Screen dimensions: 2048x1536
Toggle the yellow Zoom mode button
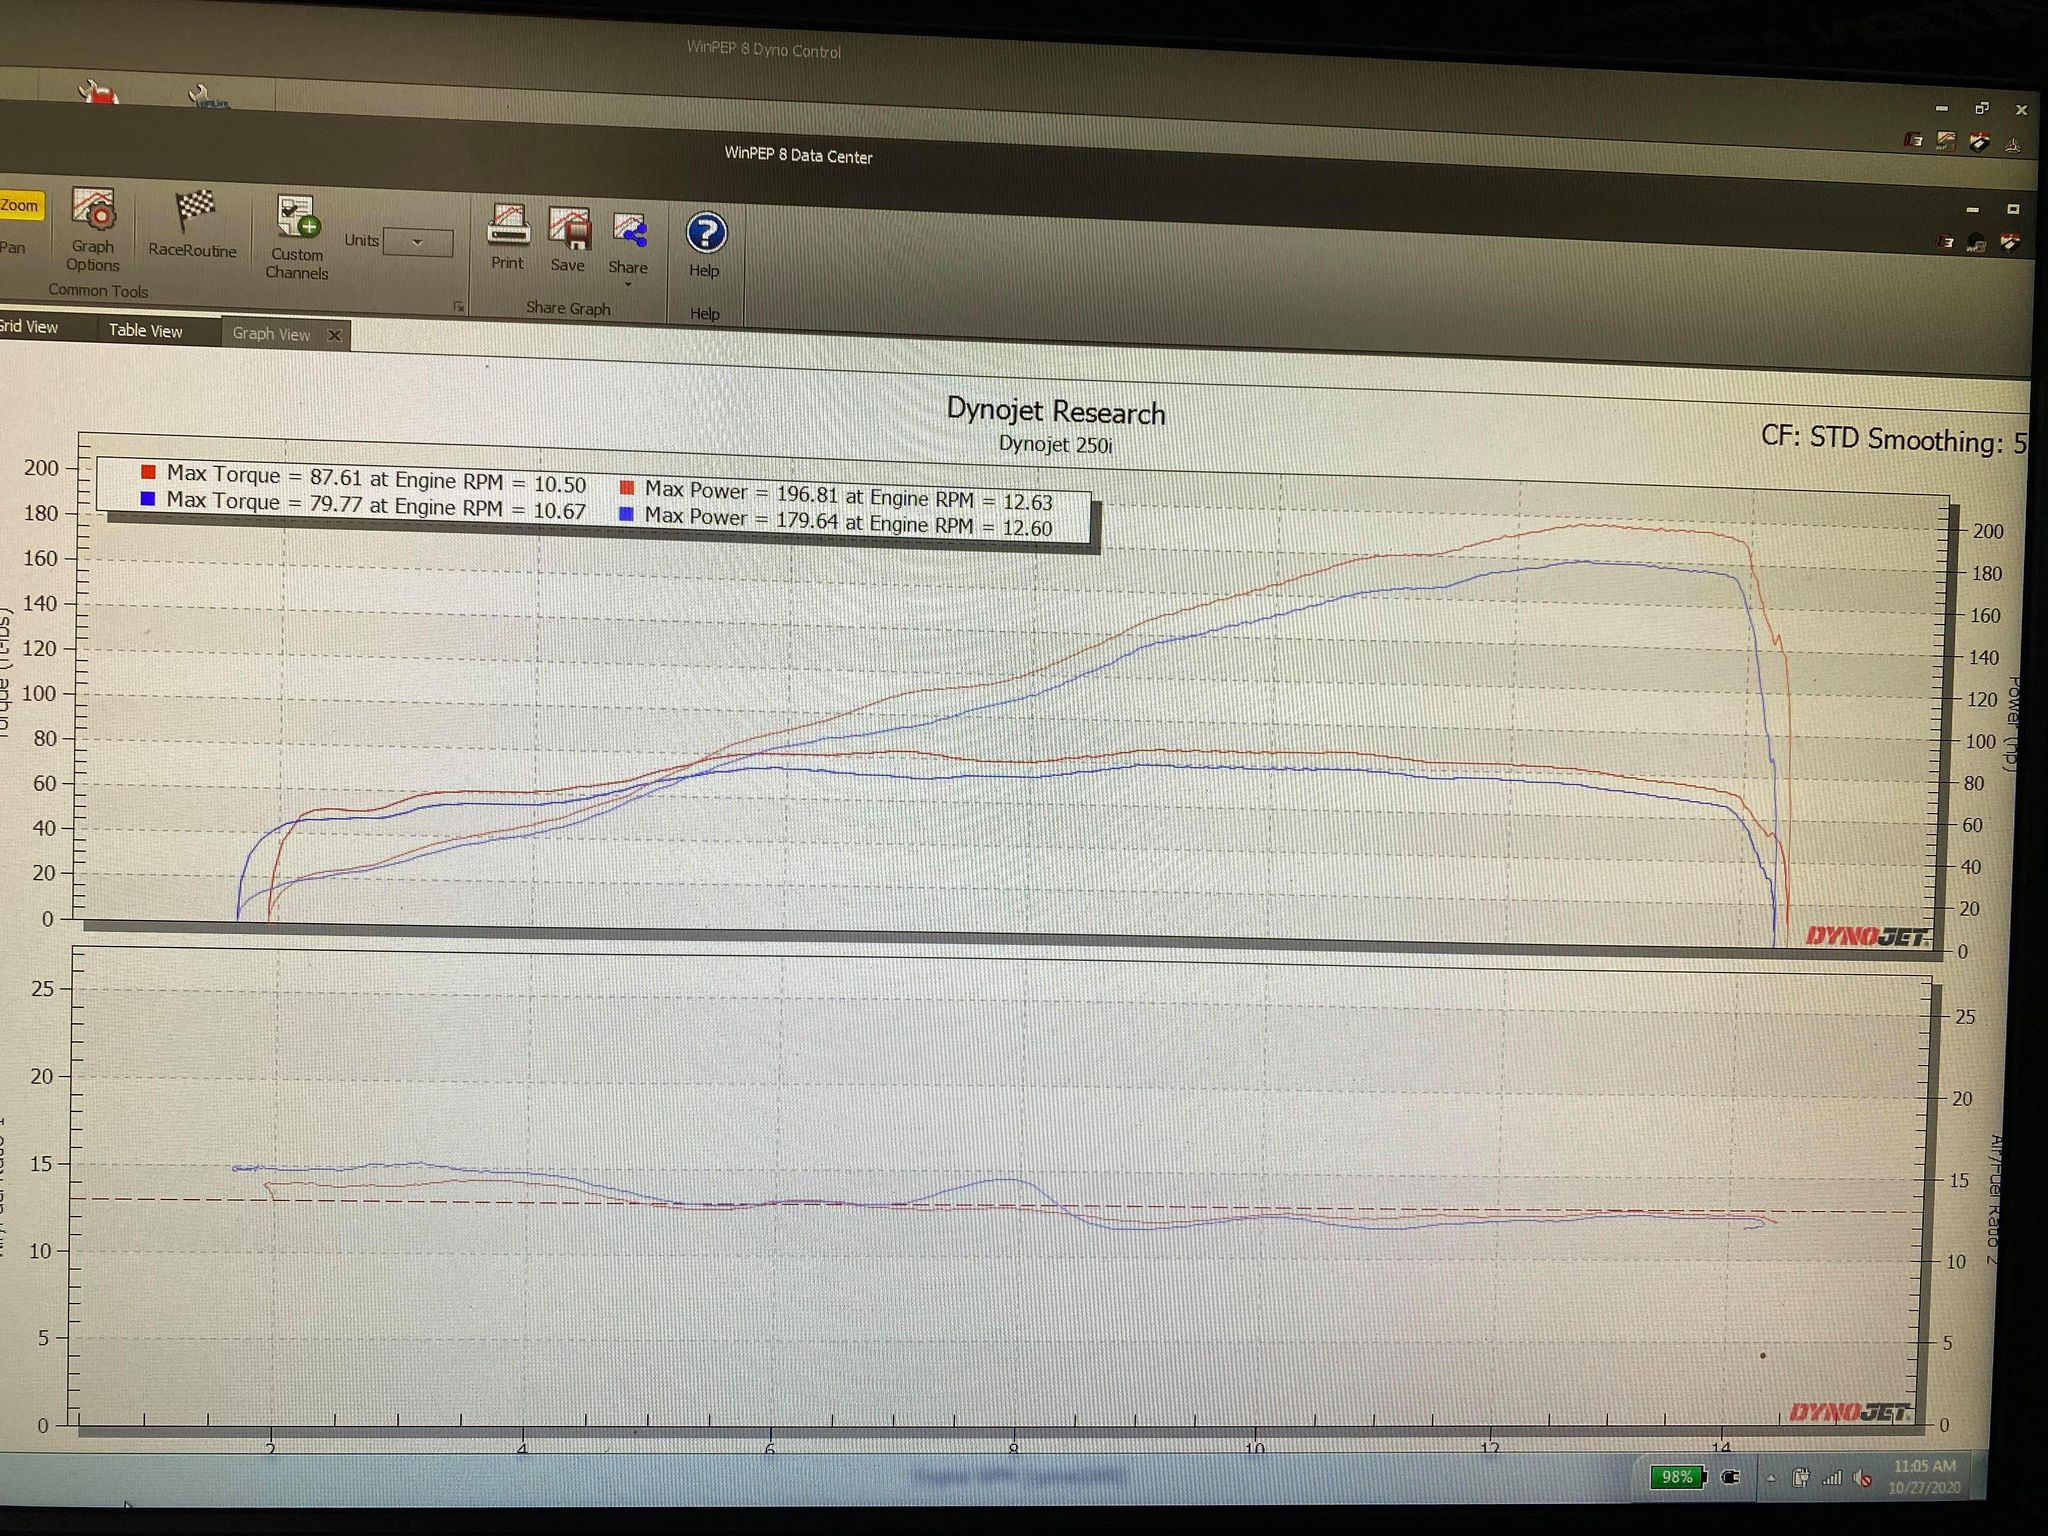coord(20,205)
